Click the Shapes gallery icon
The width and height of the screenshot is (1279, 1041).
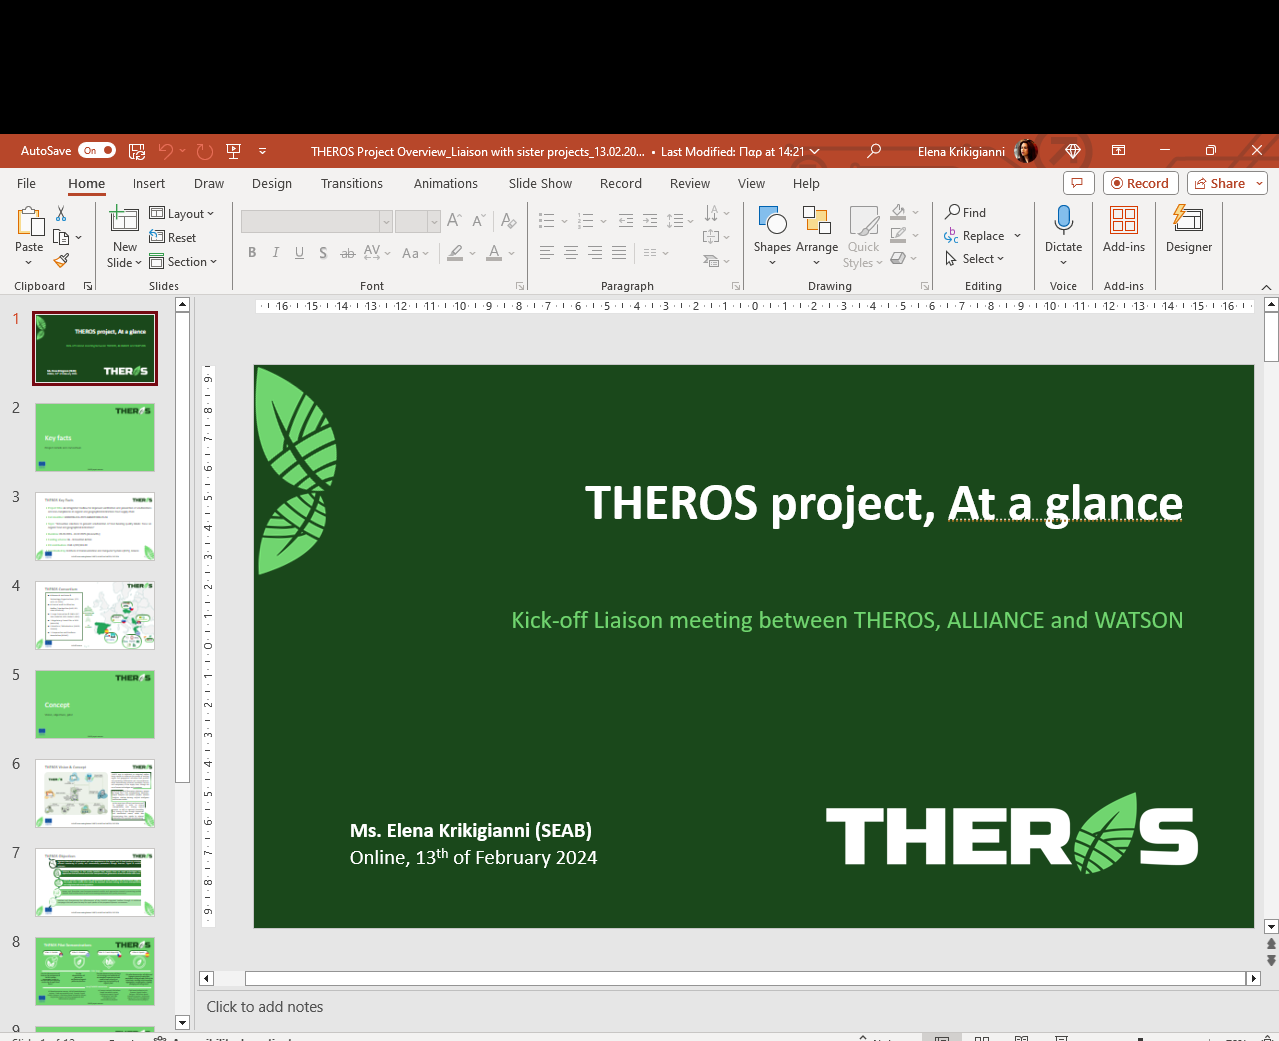coord(772,220)
